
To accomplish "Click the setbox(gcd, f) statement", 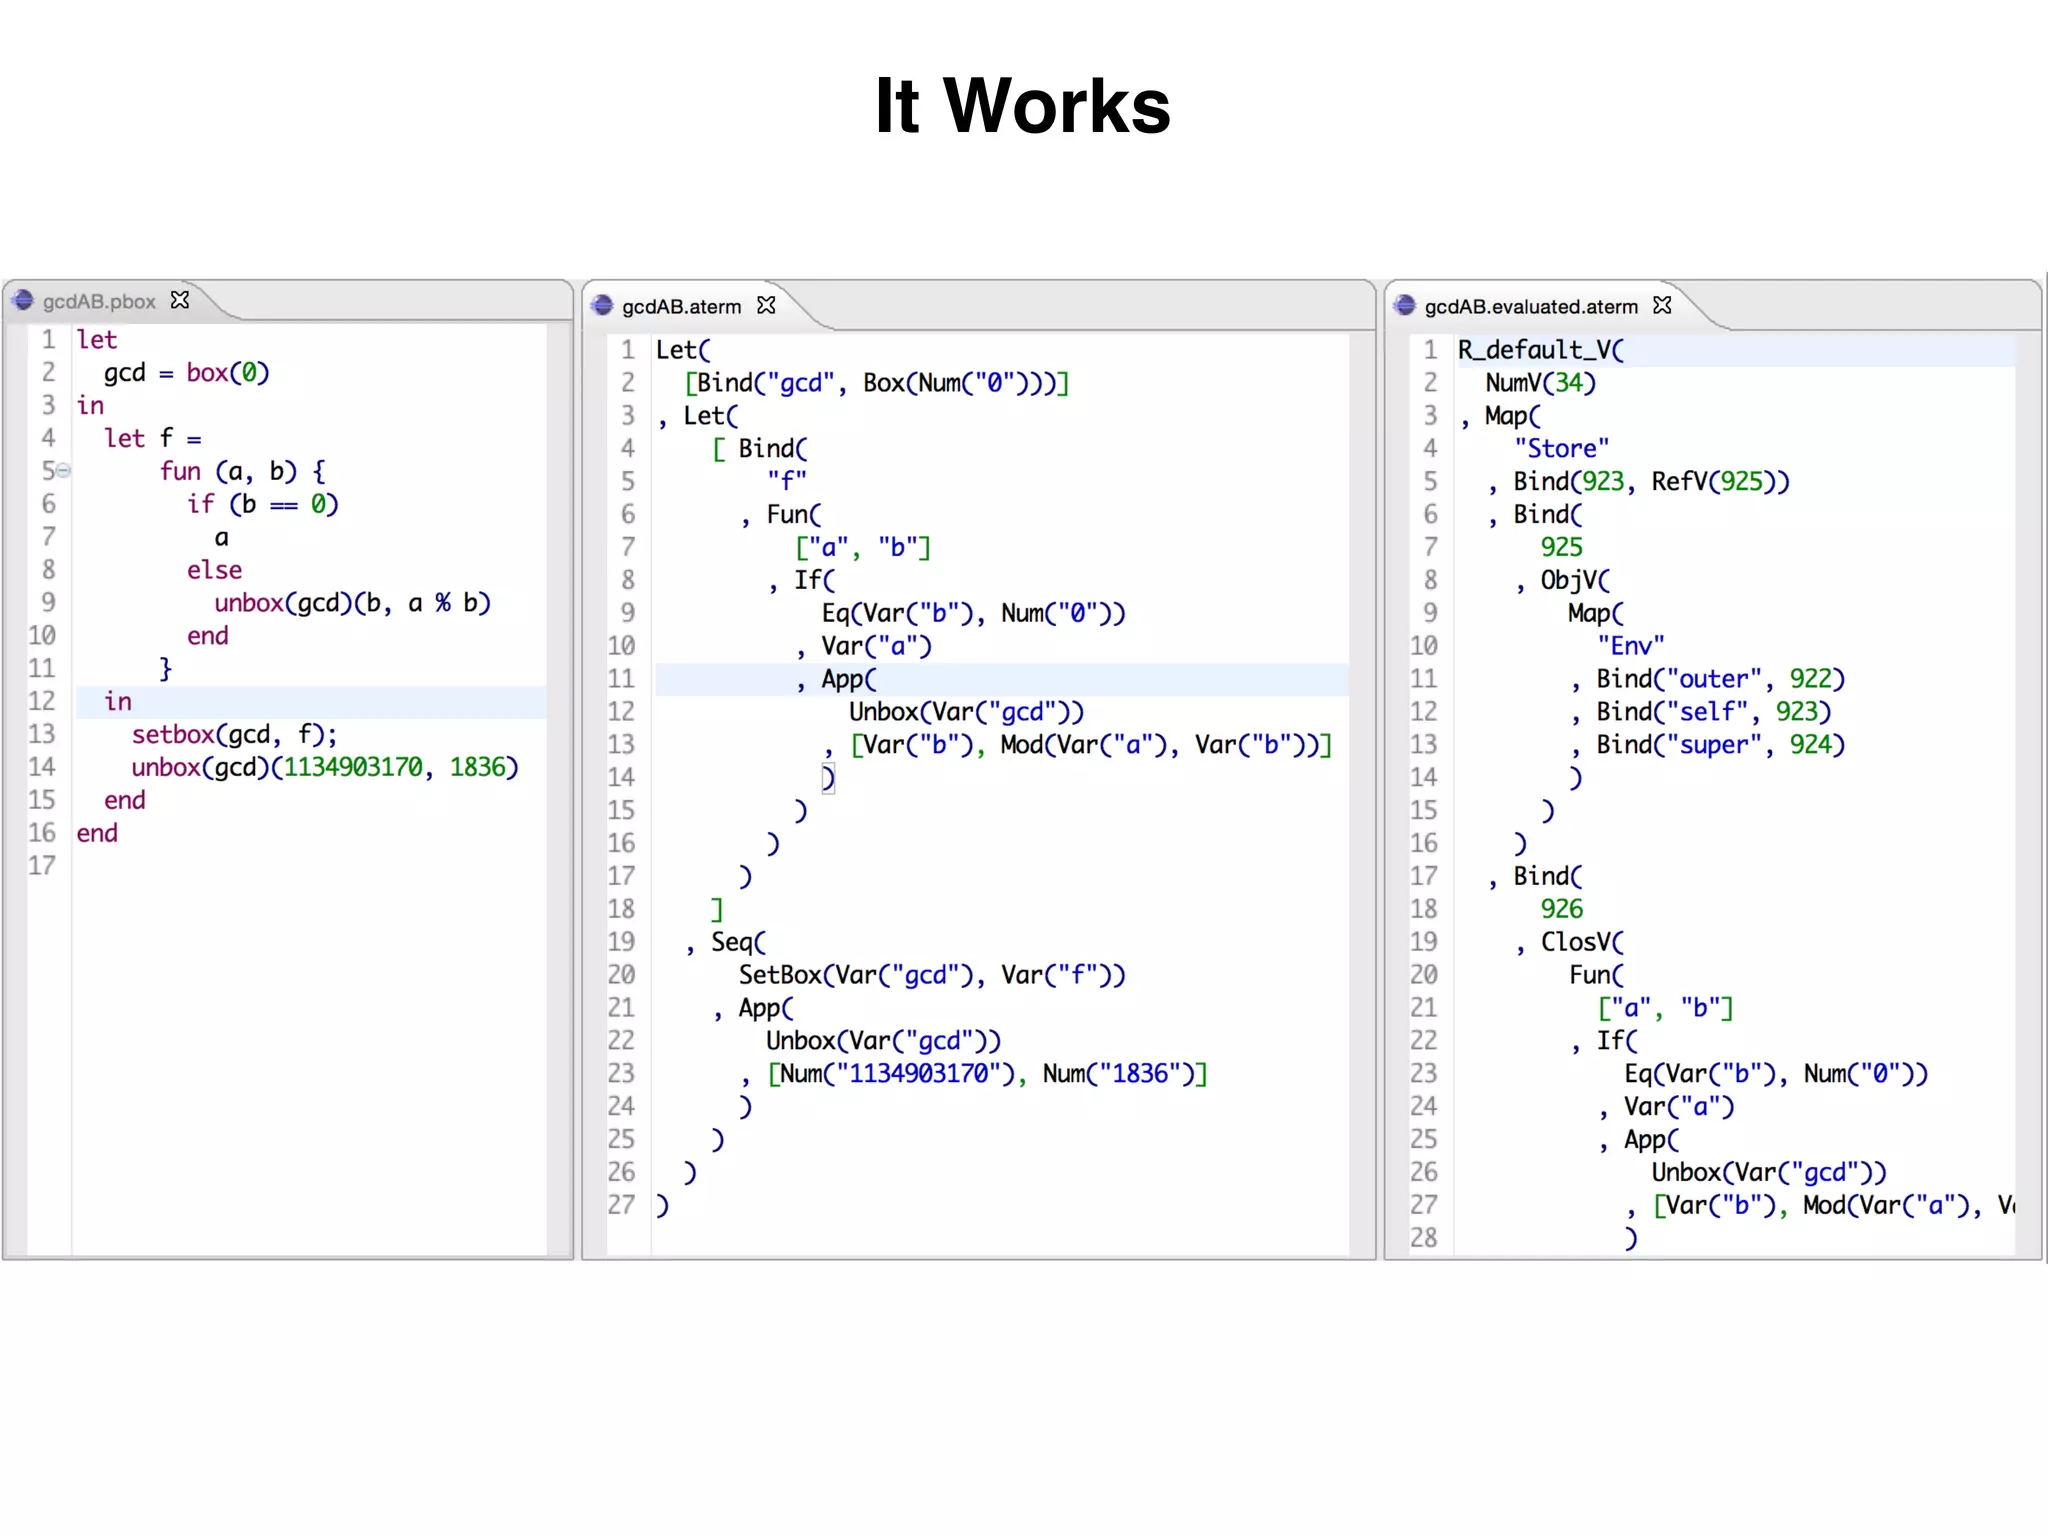I will (x=233, y=734).
